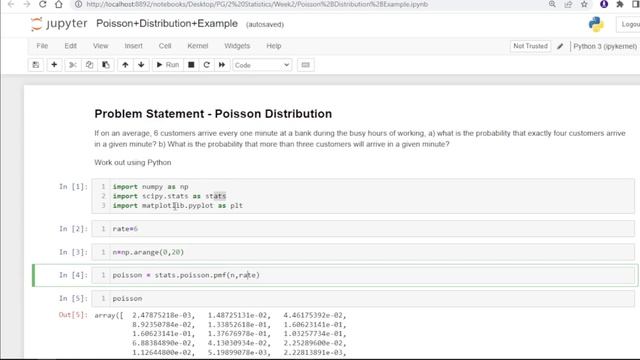Click the Not Trusted button
This screenshot has width=640, height=360.
tap(530, 46)
